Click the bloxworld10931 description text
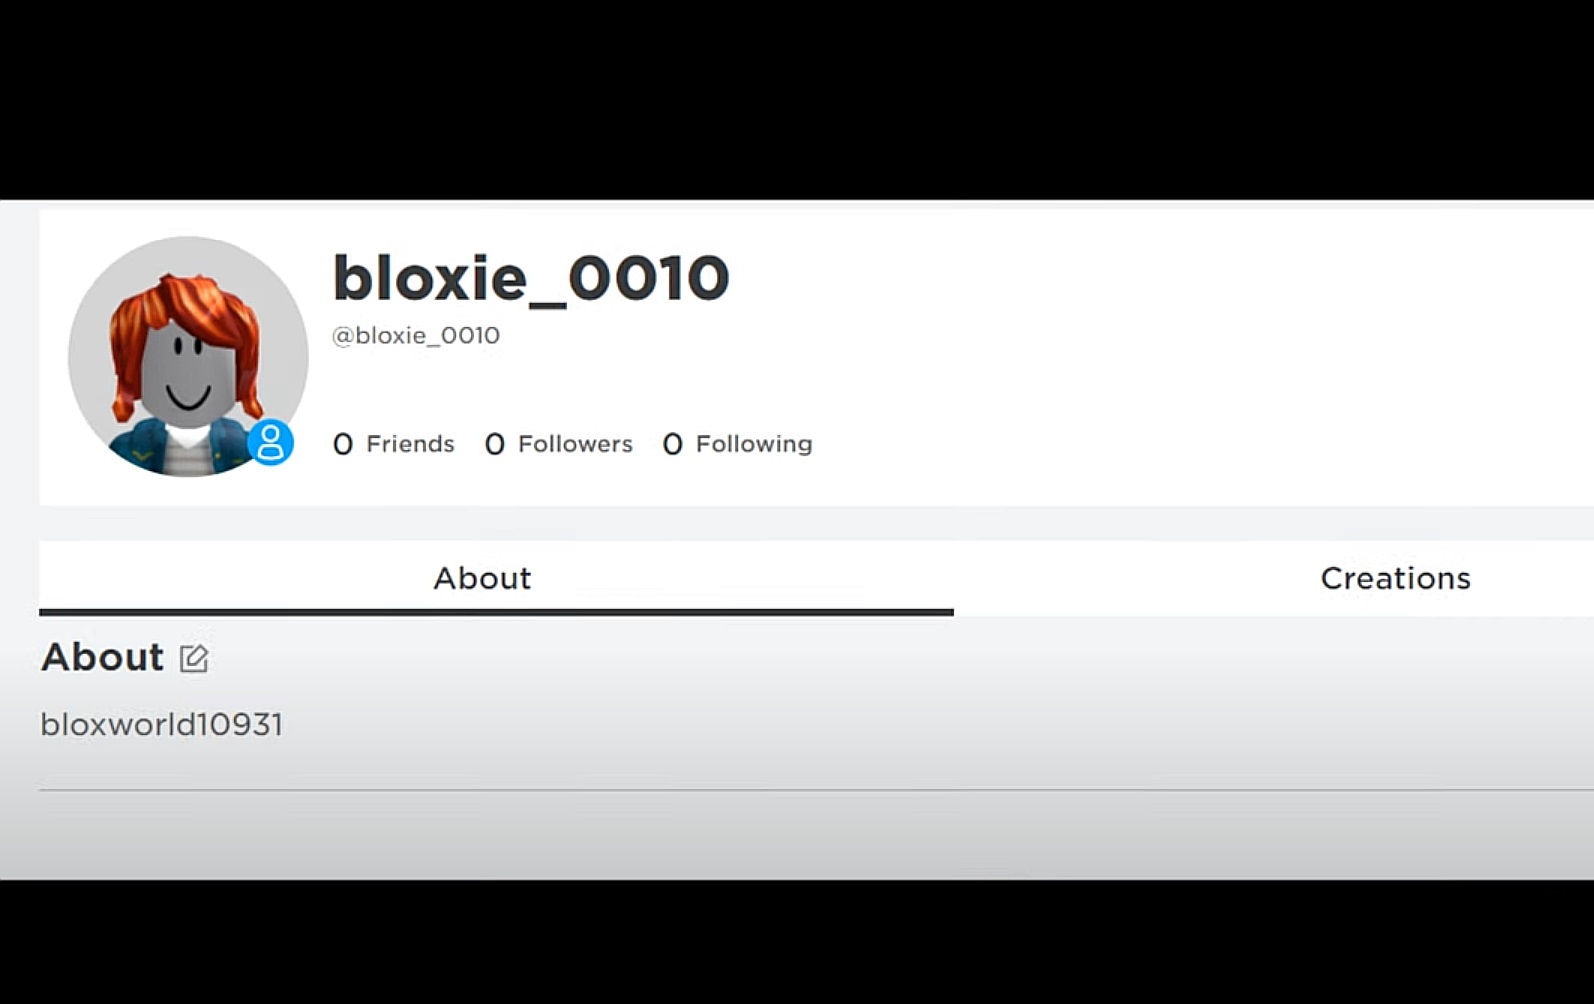The width and height of the screenshot is (1594, 1004). [x=162, y=724]
